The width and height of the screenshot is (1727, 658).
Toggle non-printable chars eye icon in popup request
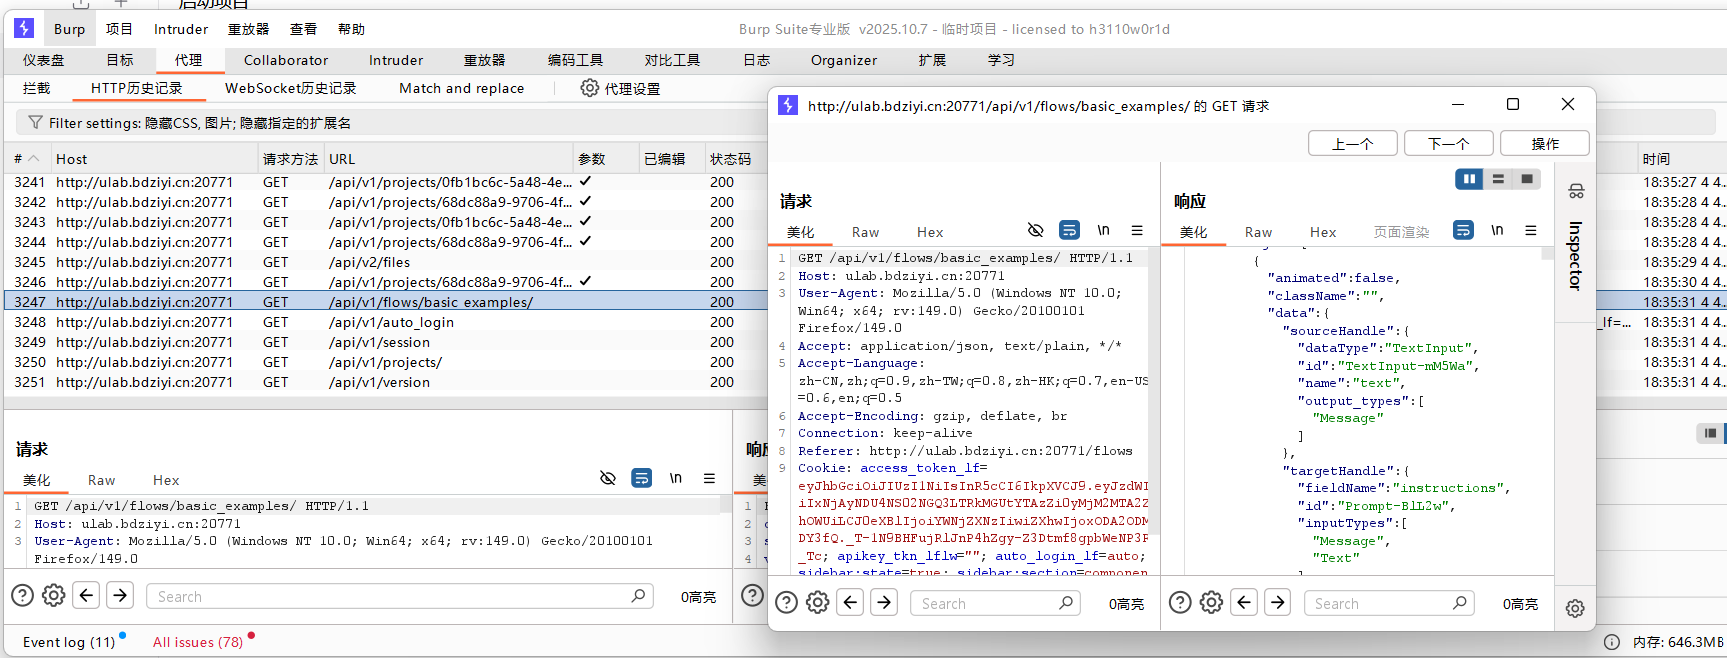coord(1036,230)
